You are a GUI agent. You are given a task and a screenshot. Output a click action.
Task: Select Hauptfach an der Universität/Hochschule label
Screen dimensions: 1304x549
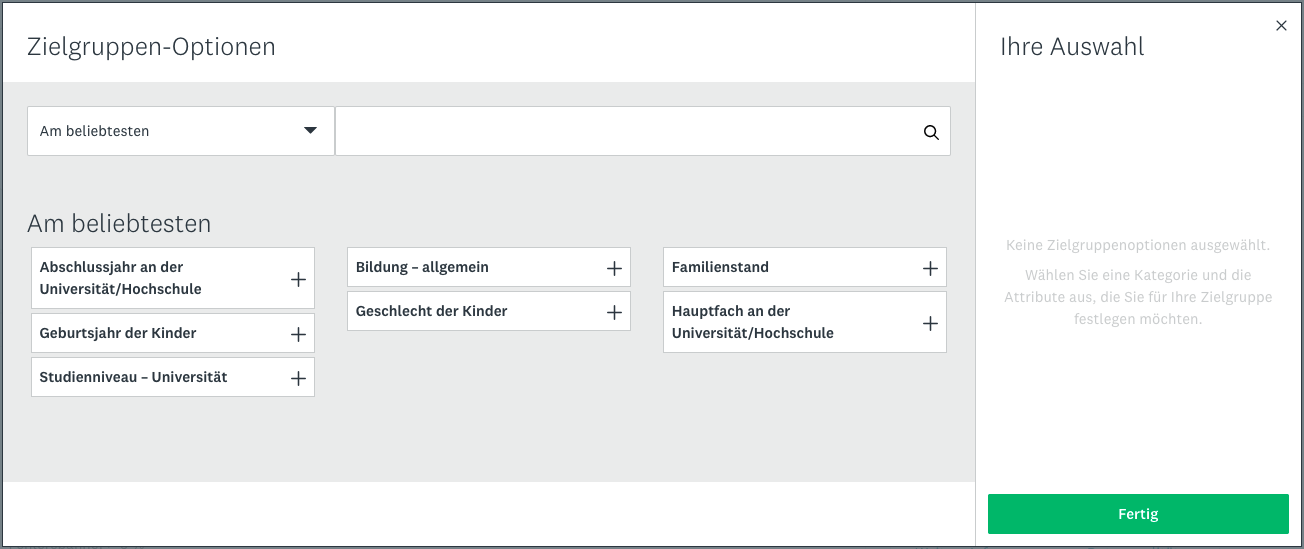coord(753,322)
